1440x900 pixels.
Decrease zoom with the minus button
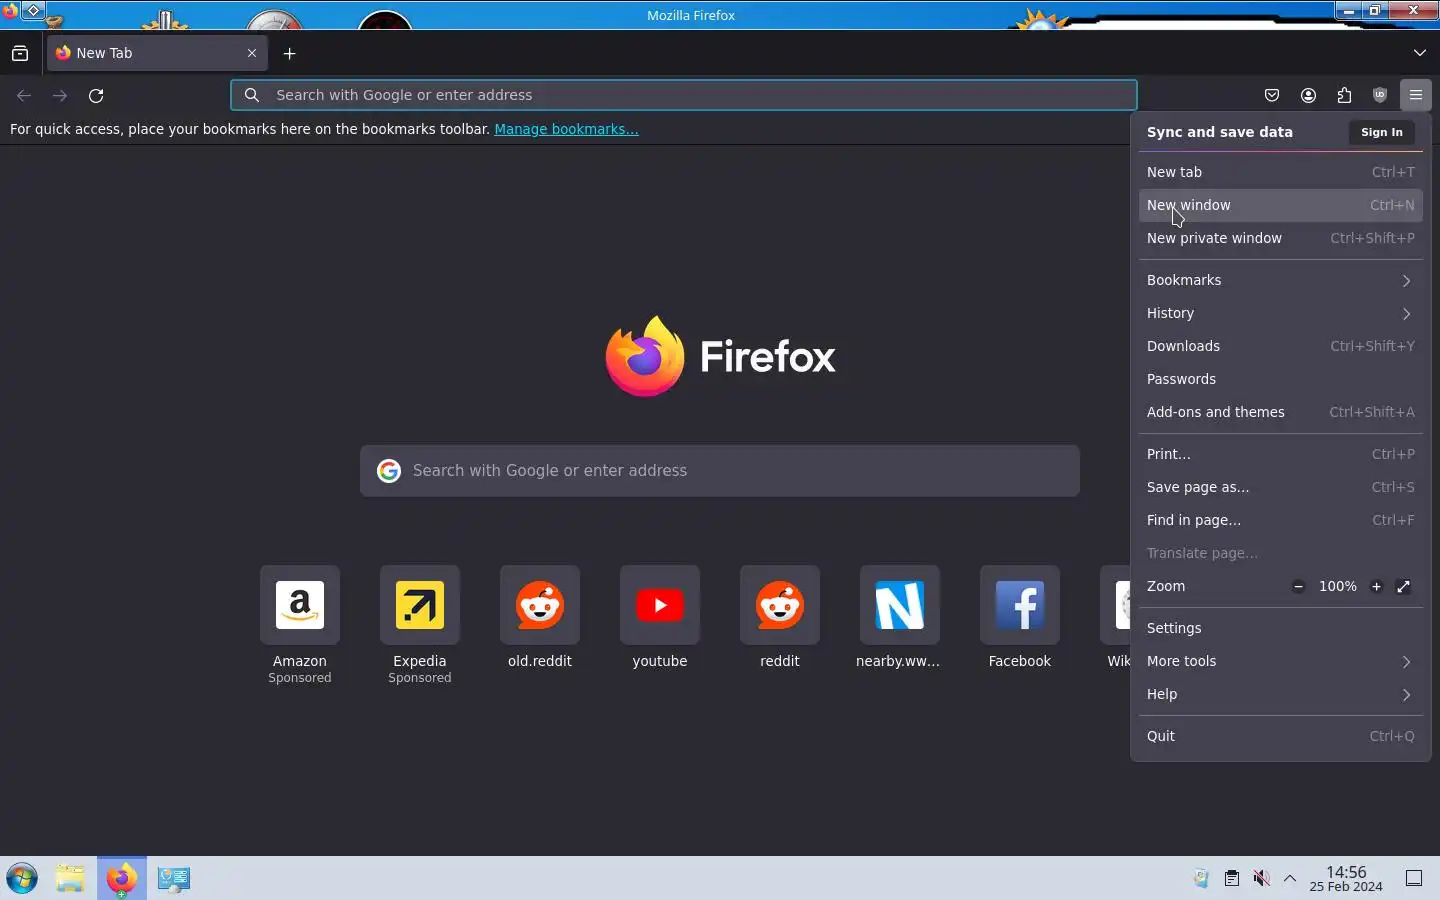[1298, 587]
